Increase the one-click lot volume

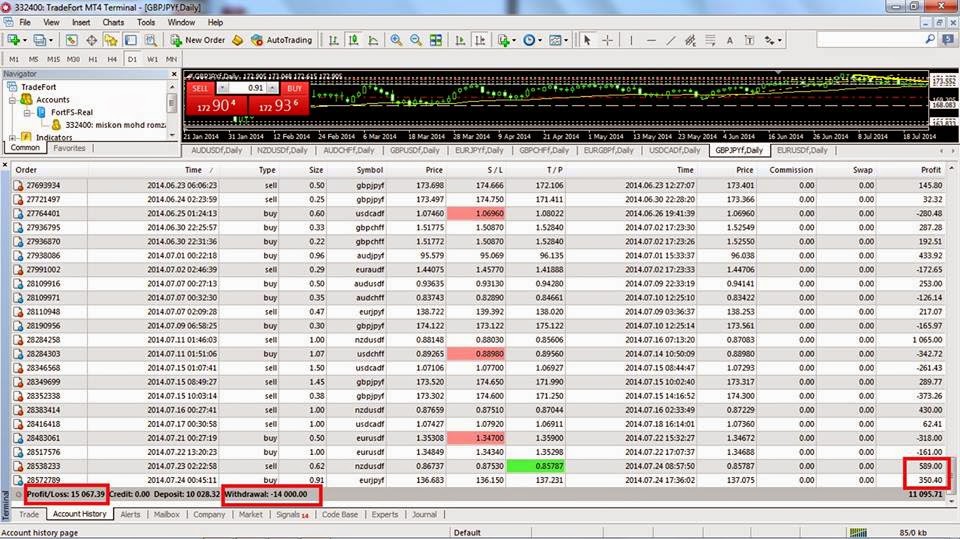pyautogui.click(x=272, y=88)
